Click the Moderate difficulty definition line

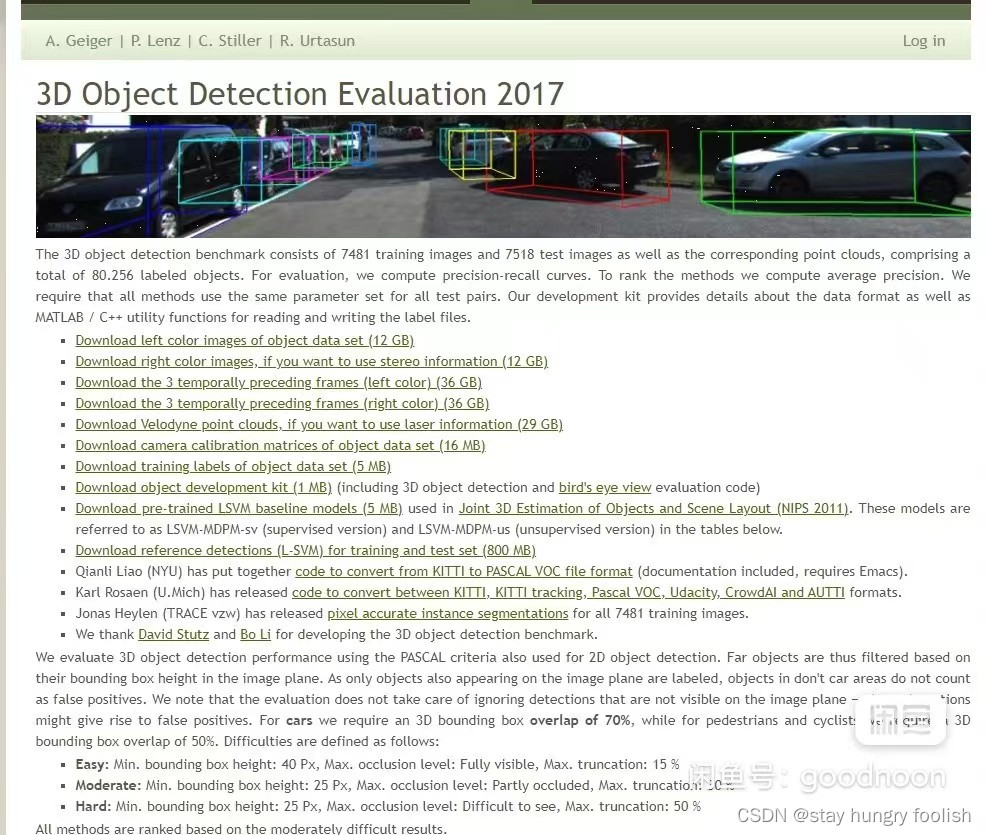tap(404, 785)
